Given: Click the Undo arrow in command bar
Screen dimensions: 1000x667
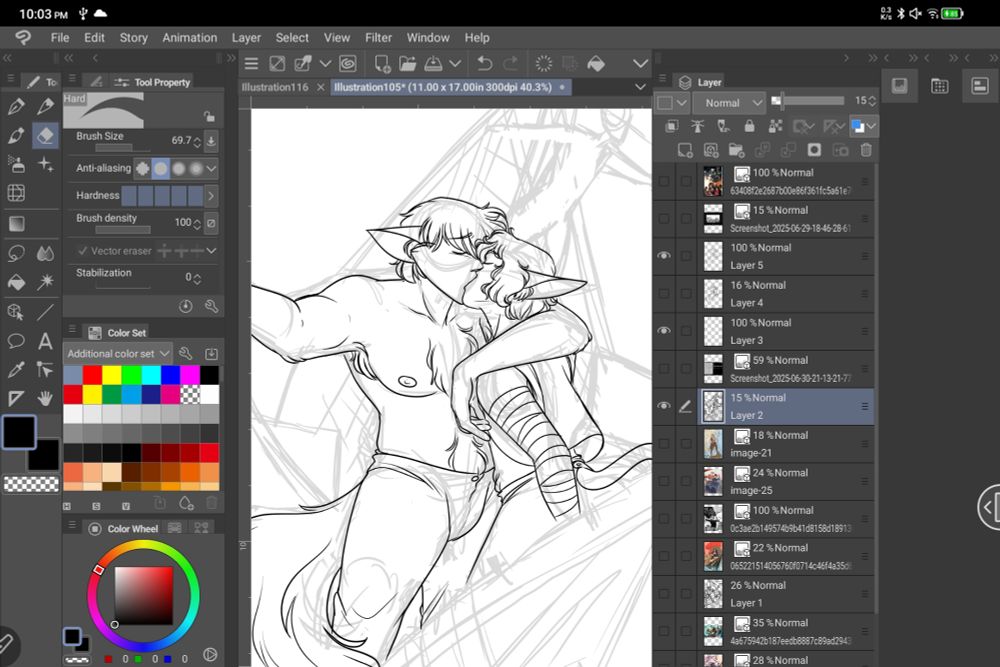Looking at the screenshot, I should coord(485,63).
